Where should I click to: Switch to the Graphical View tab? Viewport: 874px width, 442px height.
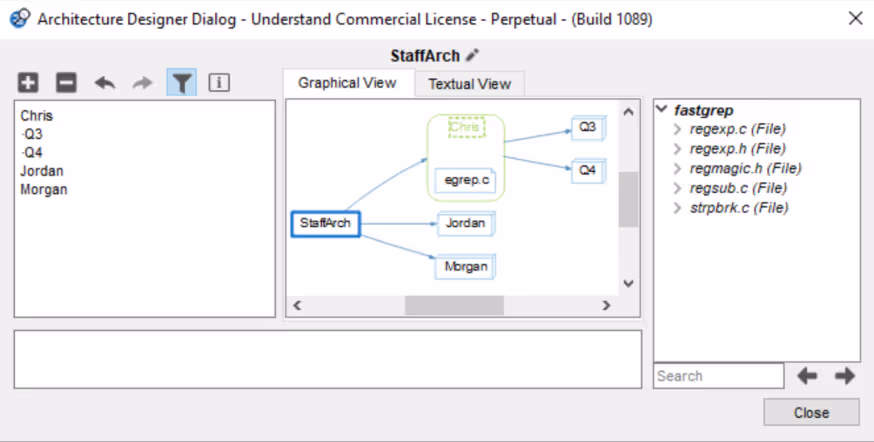pyautogui.click(x=347, y=83)
